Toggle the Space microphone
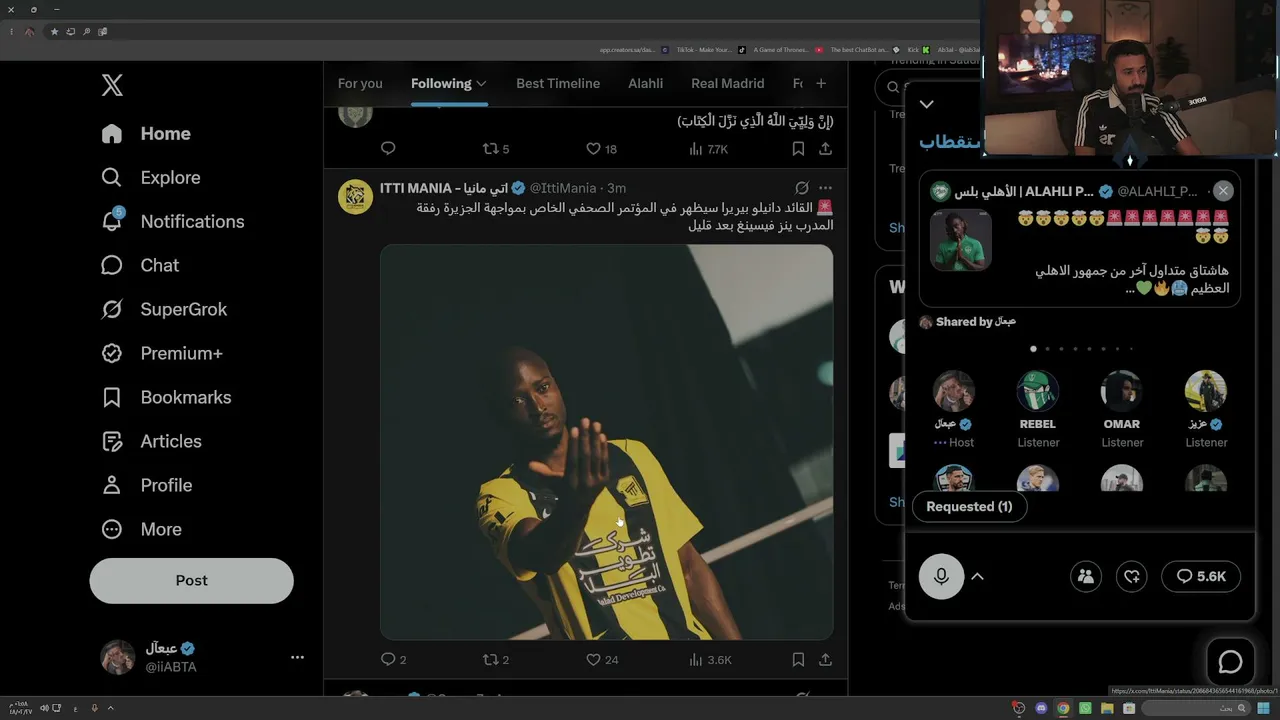The height and width of the screenshot is (720, 1280). (x=941, y=576)
